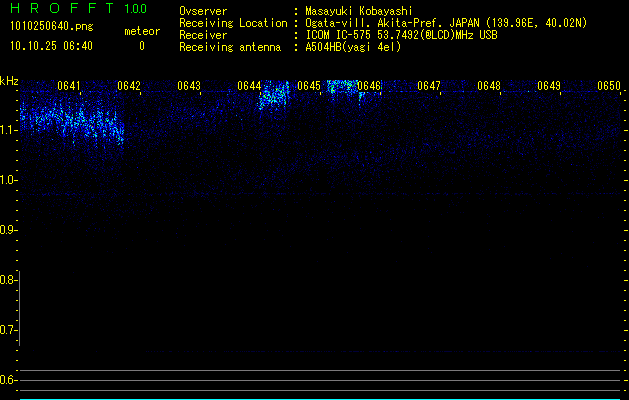Click the echo cluster between 0644 and 0645

tap(274, 95)
